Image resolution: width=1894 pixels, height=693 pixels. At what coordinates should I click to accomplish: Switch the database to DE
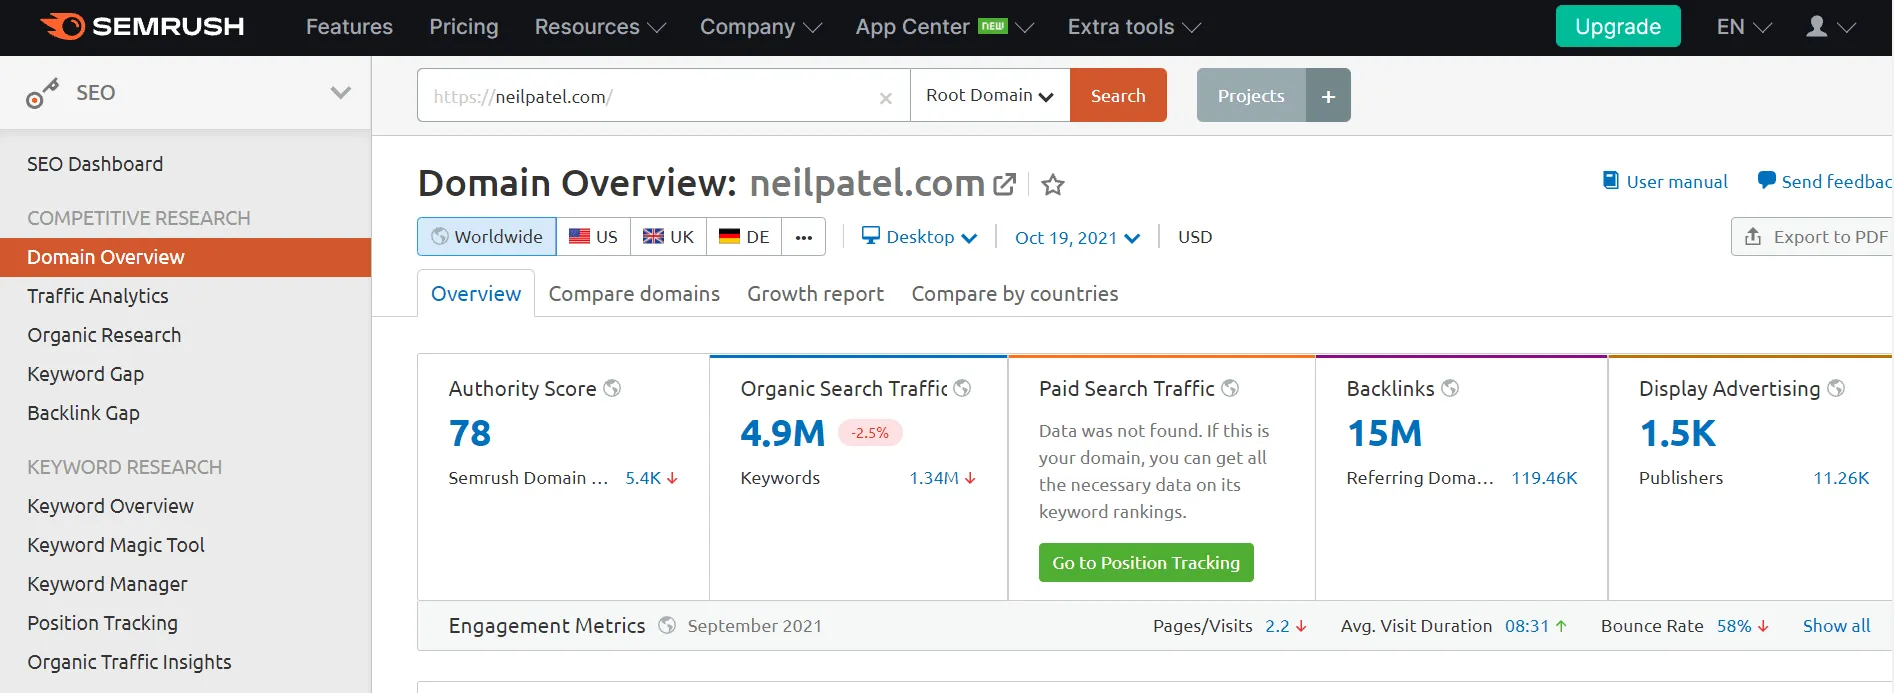pyautogui.click(x=744, y=237)
